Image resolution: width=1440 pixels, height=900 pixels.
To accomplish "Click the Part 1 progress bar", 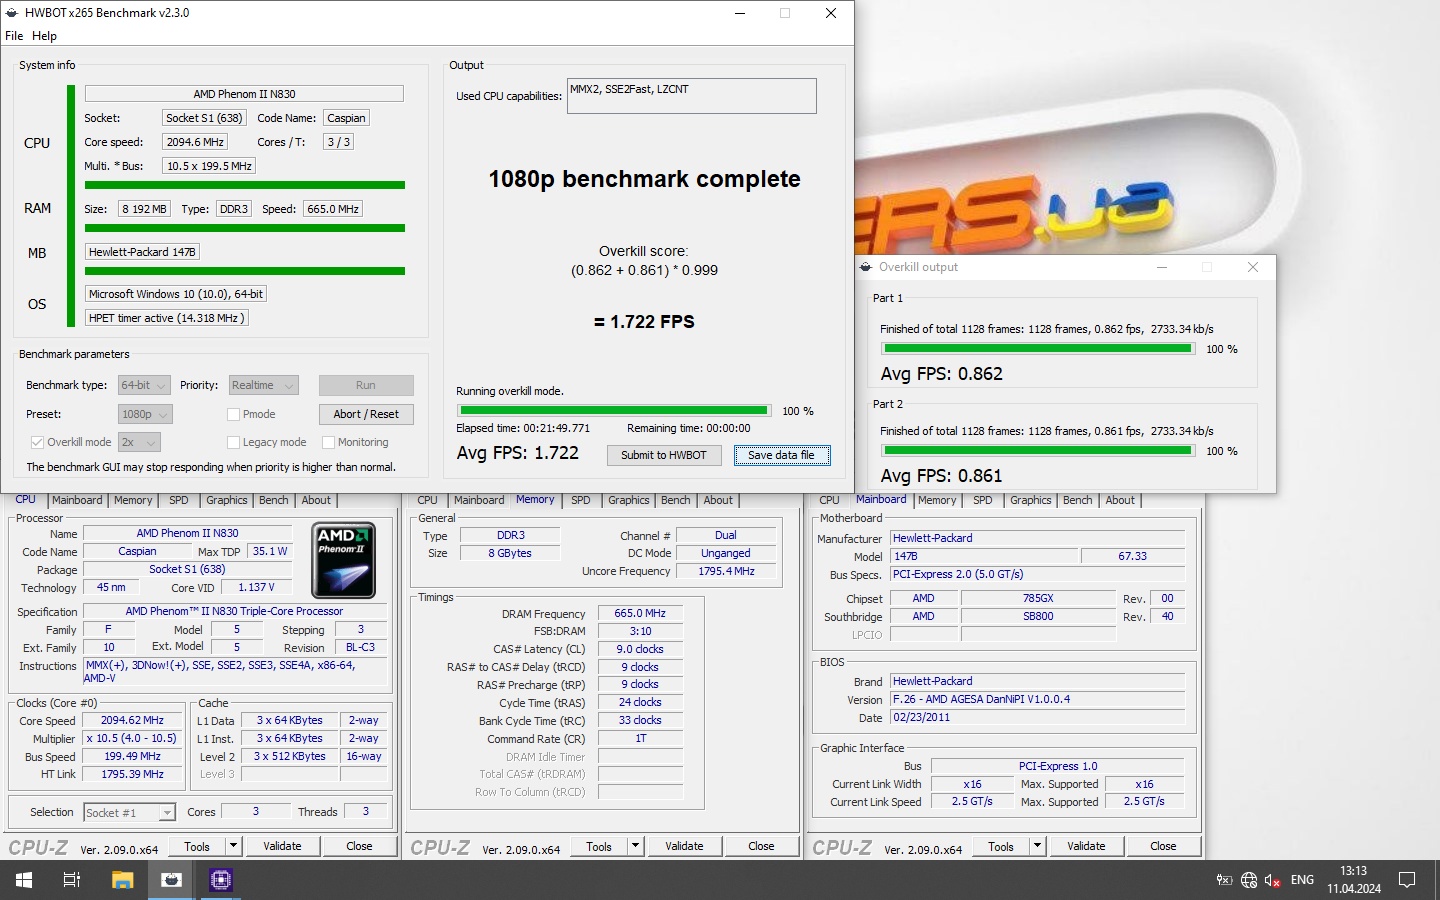I will point(1037,349).
